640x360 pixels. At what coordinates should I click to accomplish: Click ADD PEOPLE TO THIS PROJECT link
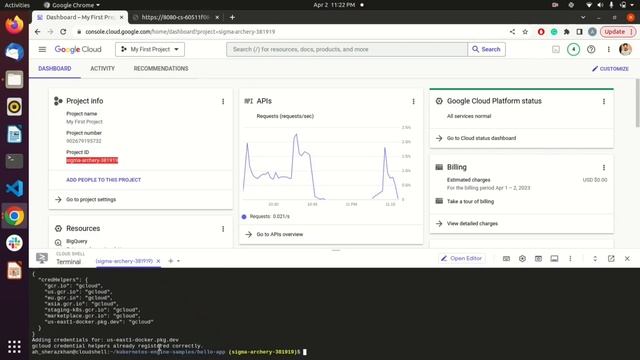point(103,180)
